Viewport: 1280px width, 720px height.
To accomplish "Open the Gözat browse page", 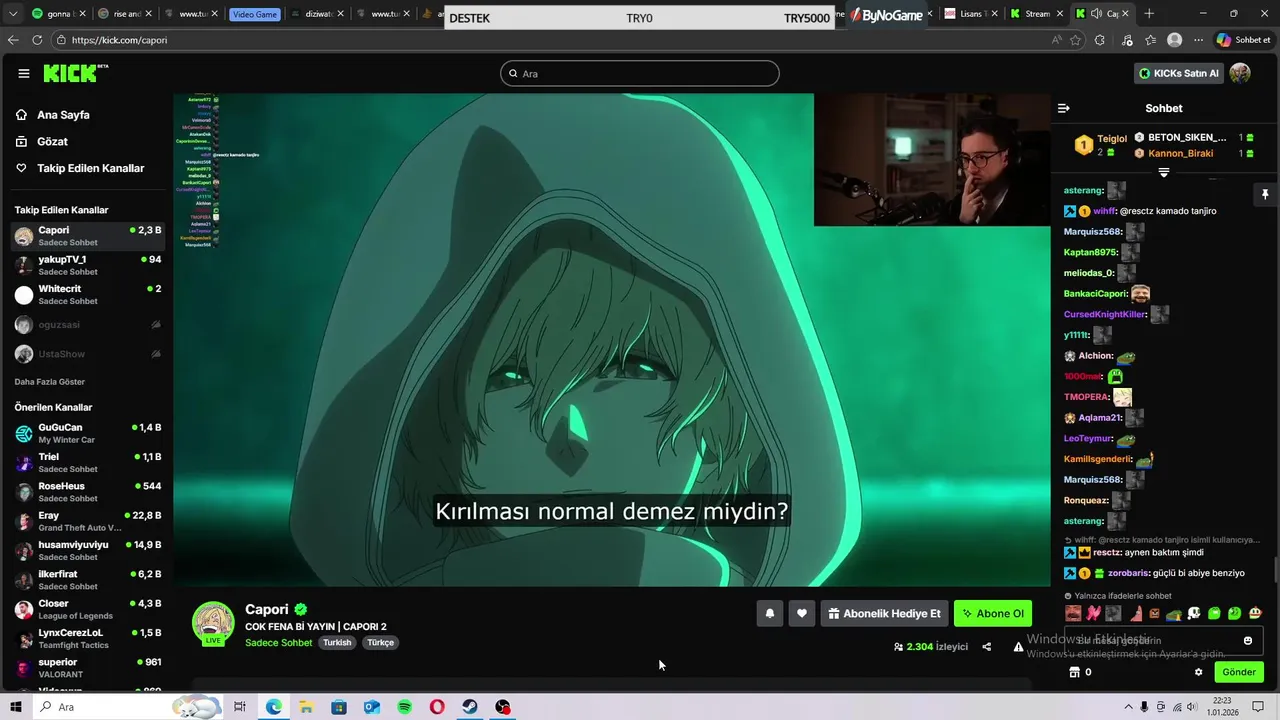I will pos(52,142).
